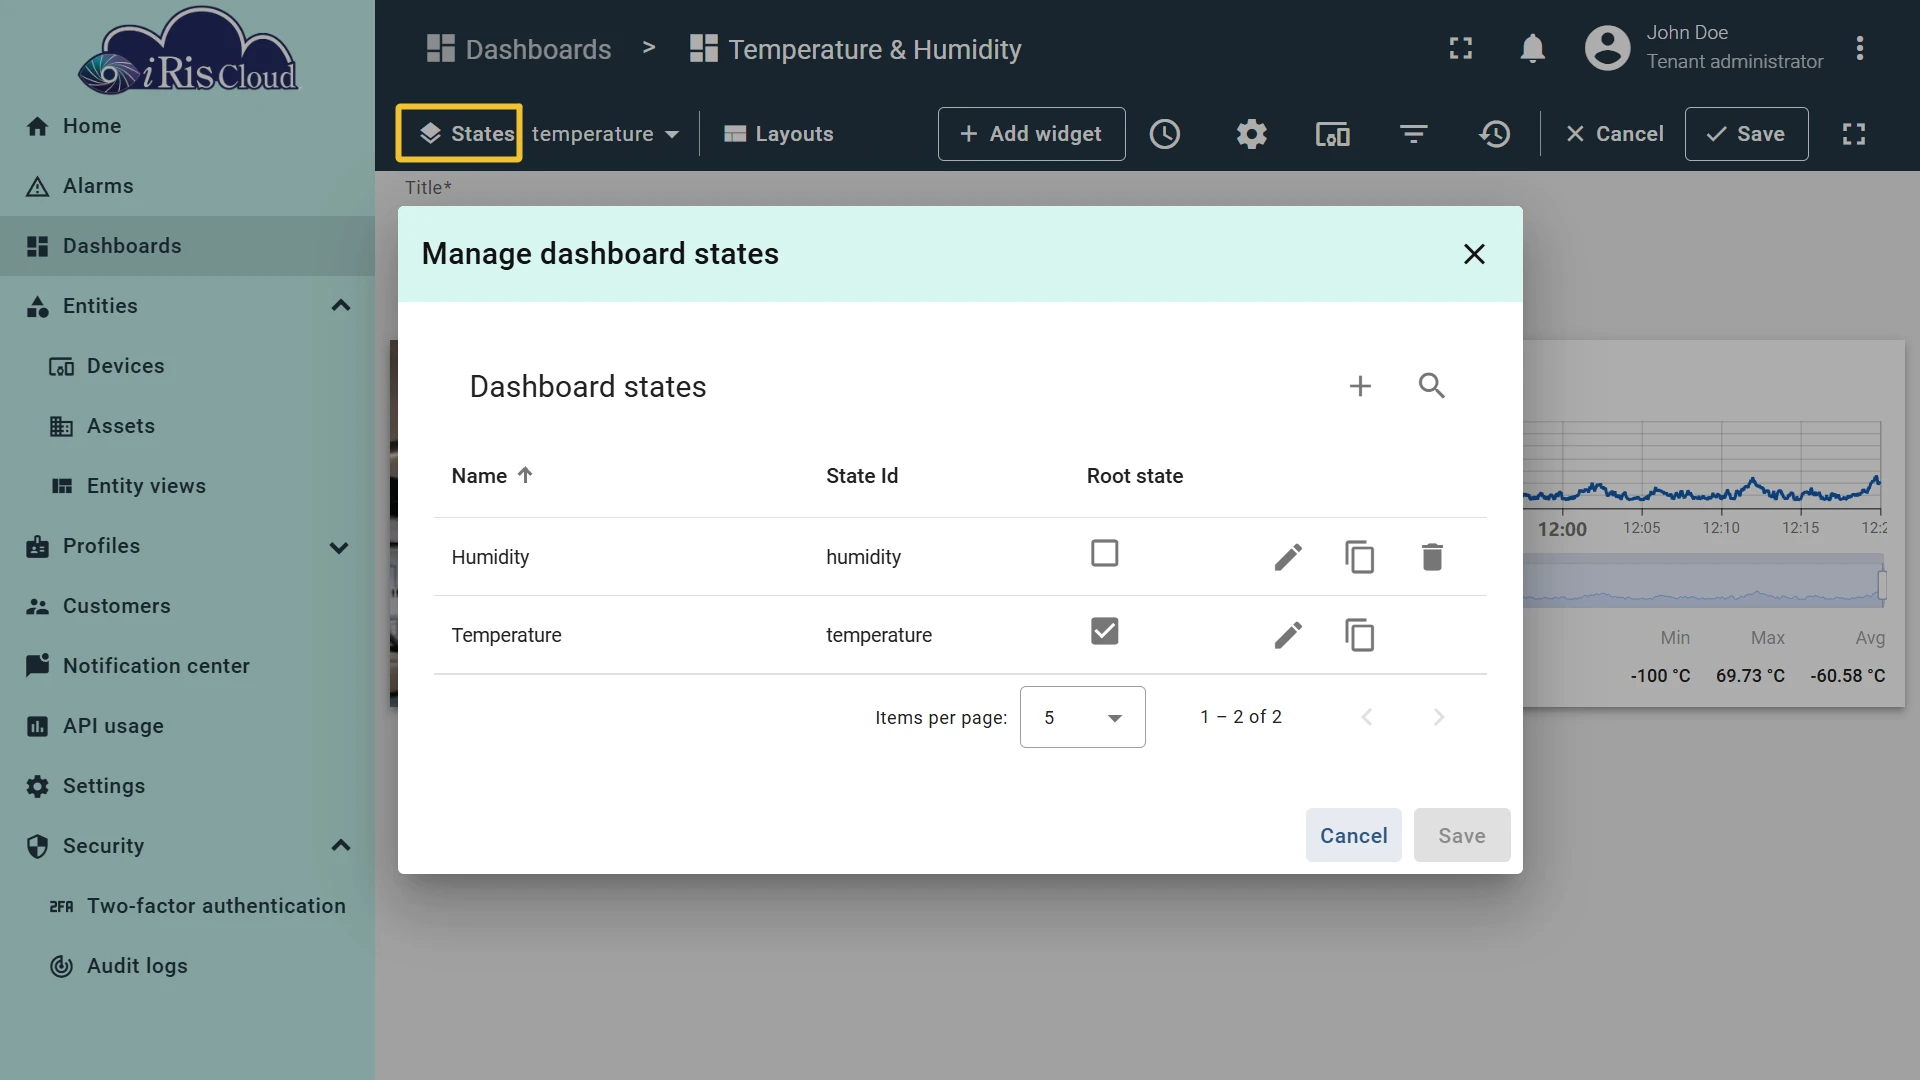Expand the Profiles section chevron
1920x1080 pixels.
tap(340, 547)
